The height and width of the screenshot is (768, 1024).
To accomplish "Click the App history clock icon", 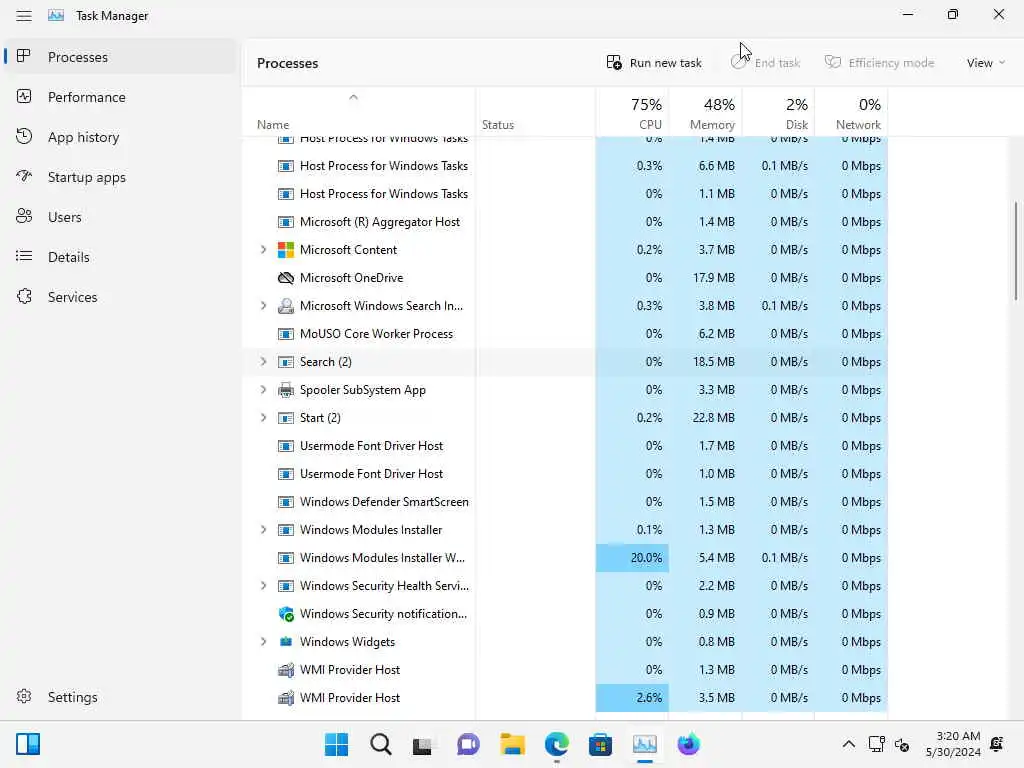I will (24, 136).
